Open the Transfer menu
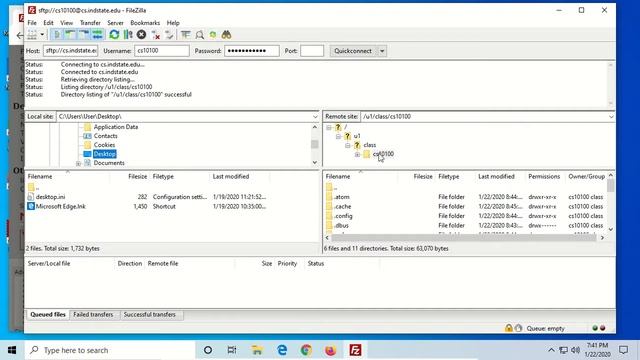Image resolution: width=640 pixels, height=360 pixels. click(x=90, y=23)
